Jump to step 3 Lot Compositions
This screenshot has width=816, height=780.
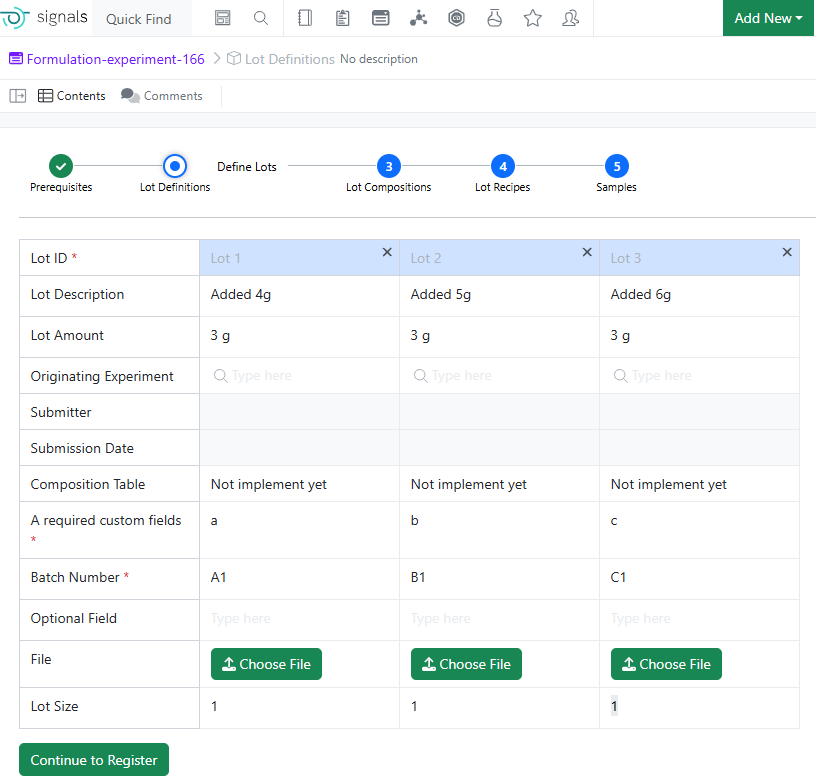click(389, 166)
